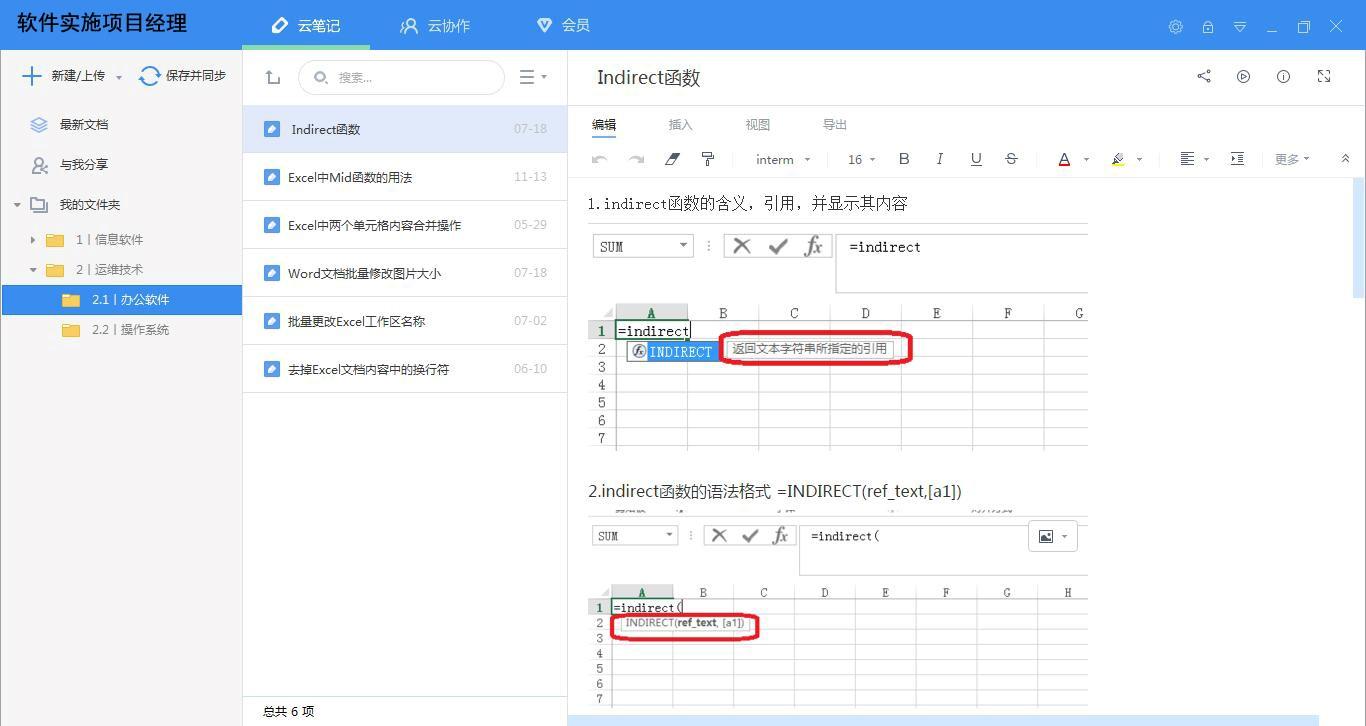The image size is (1366, 726).
Task: Click the note search field
Action: (x=401, y=77)
